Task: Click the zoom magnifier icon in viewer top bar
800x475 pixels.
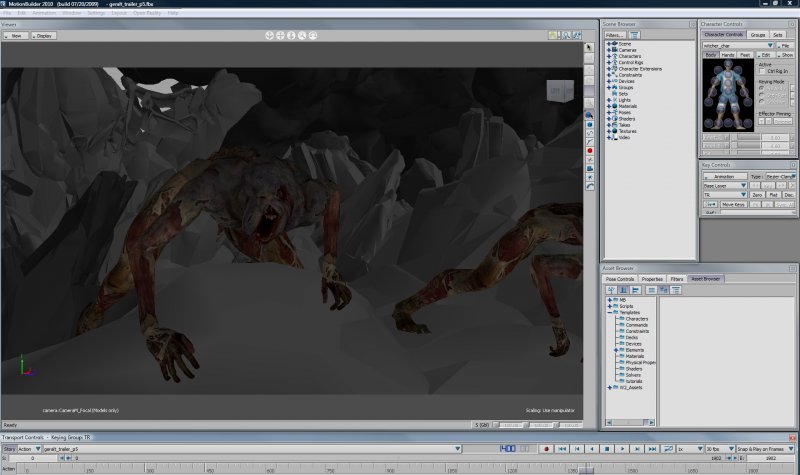Action: click(302, 36)
